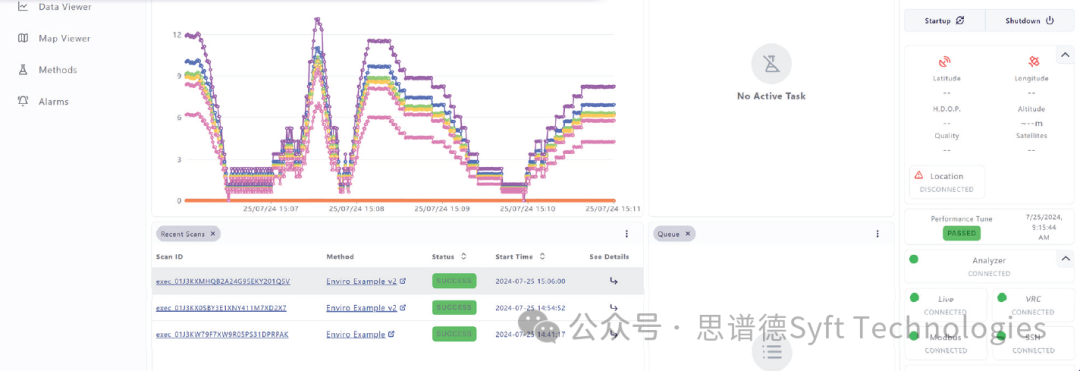Click SUCCESS badge of the 14:54:52 scan

coord(454,308)
